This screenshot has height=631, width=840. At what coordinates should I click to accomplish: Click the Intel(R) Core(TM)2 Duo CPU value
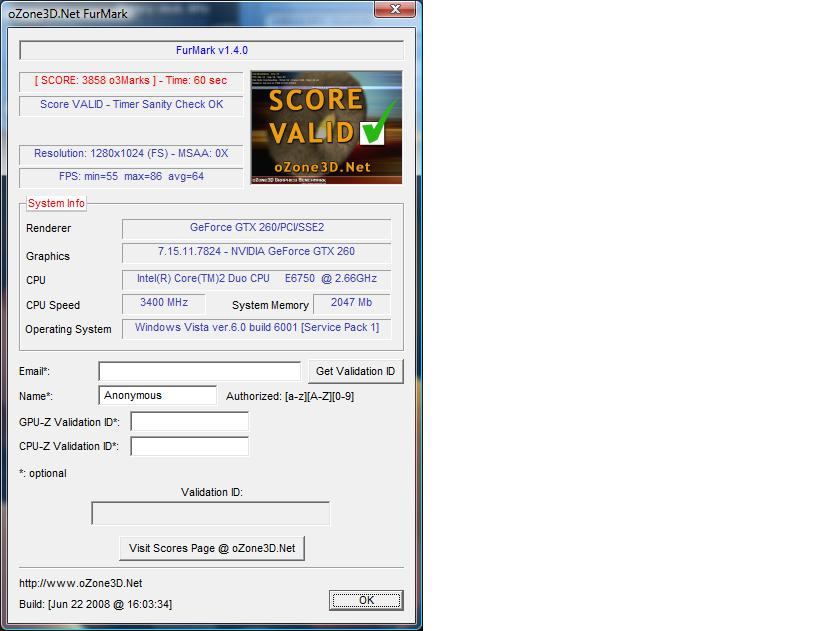pos(257,279)
